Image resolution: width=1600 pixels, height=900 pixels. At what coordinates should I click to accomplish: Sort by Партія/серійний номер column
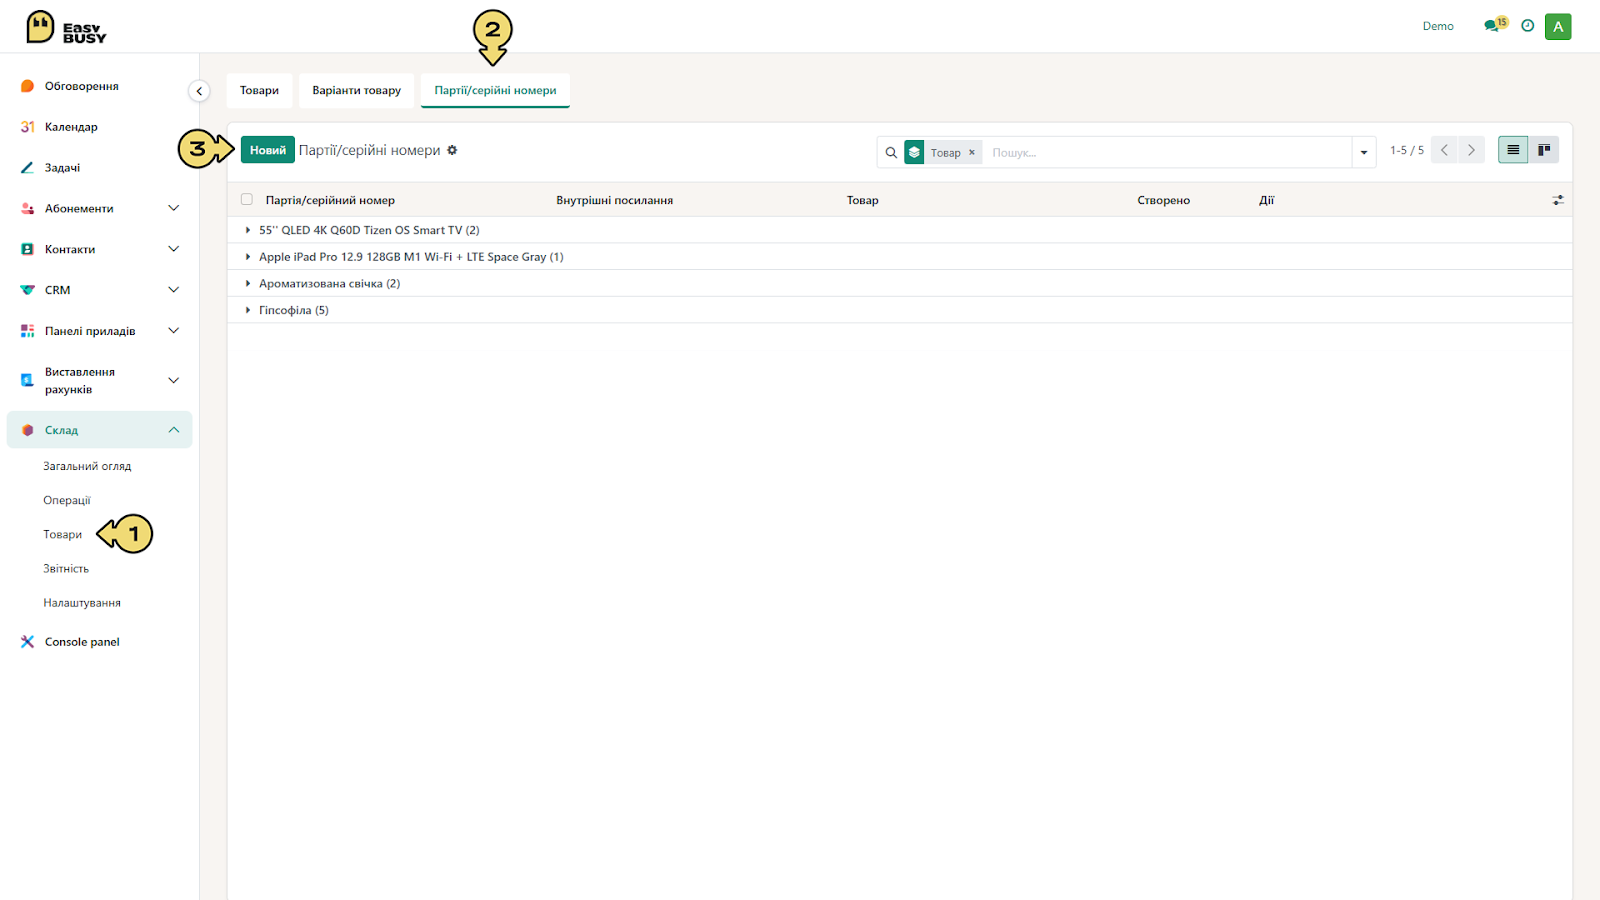[x=330, y=200]
